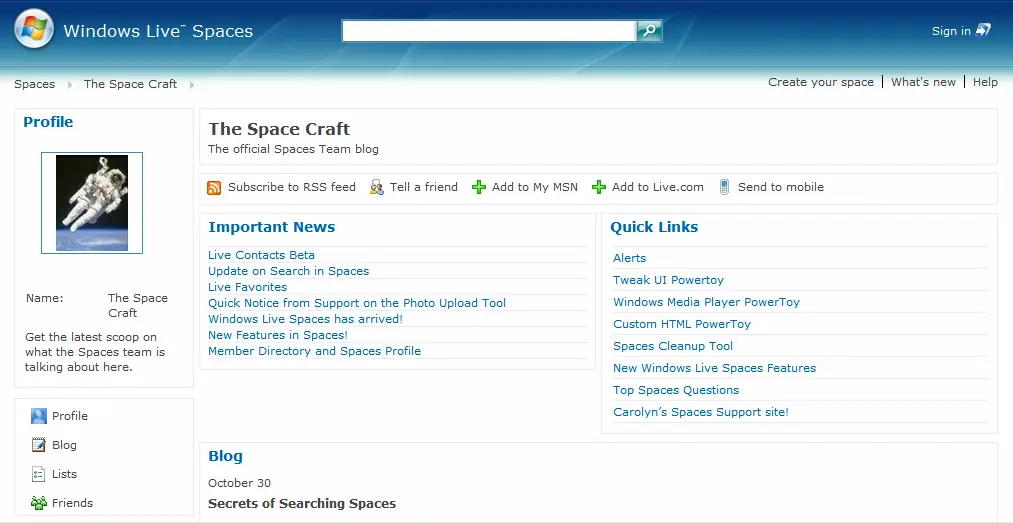Open What's new page
This screenshot has width=1013, height=523.
pyautogui.click(x=923, y=82)
